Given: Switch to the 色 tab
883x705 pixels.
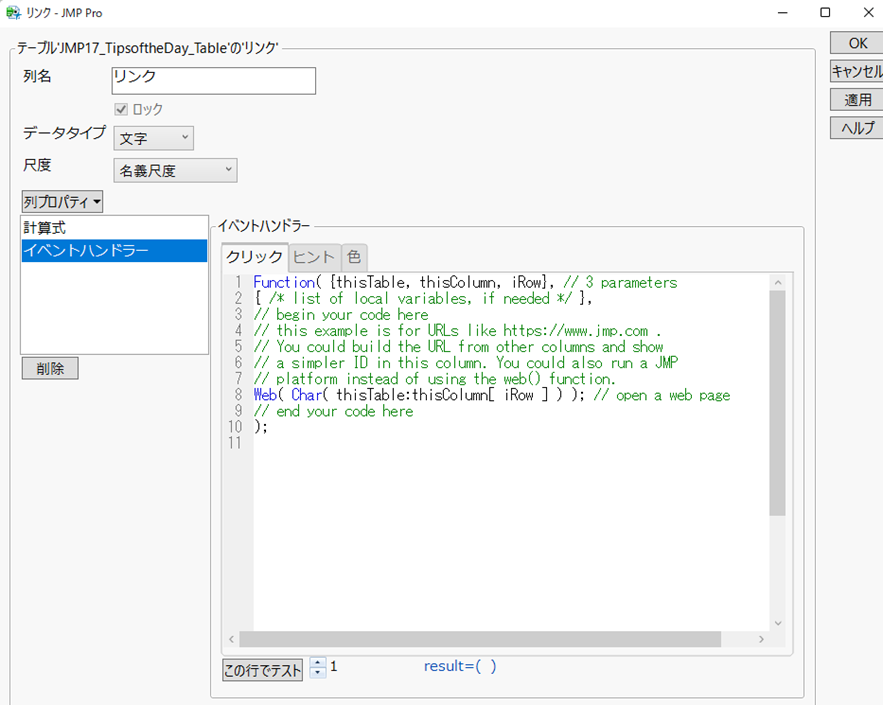Looking at the screenshot, I should coord(354,257).
